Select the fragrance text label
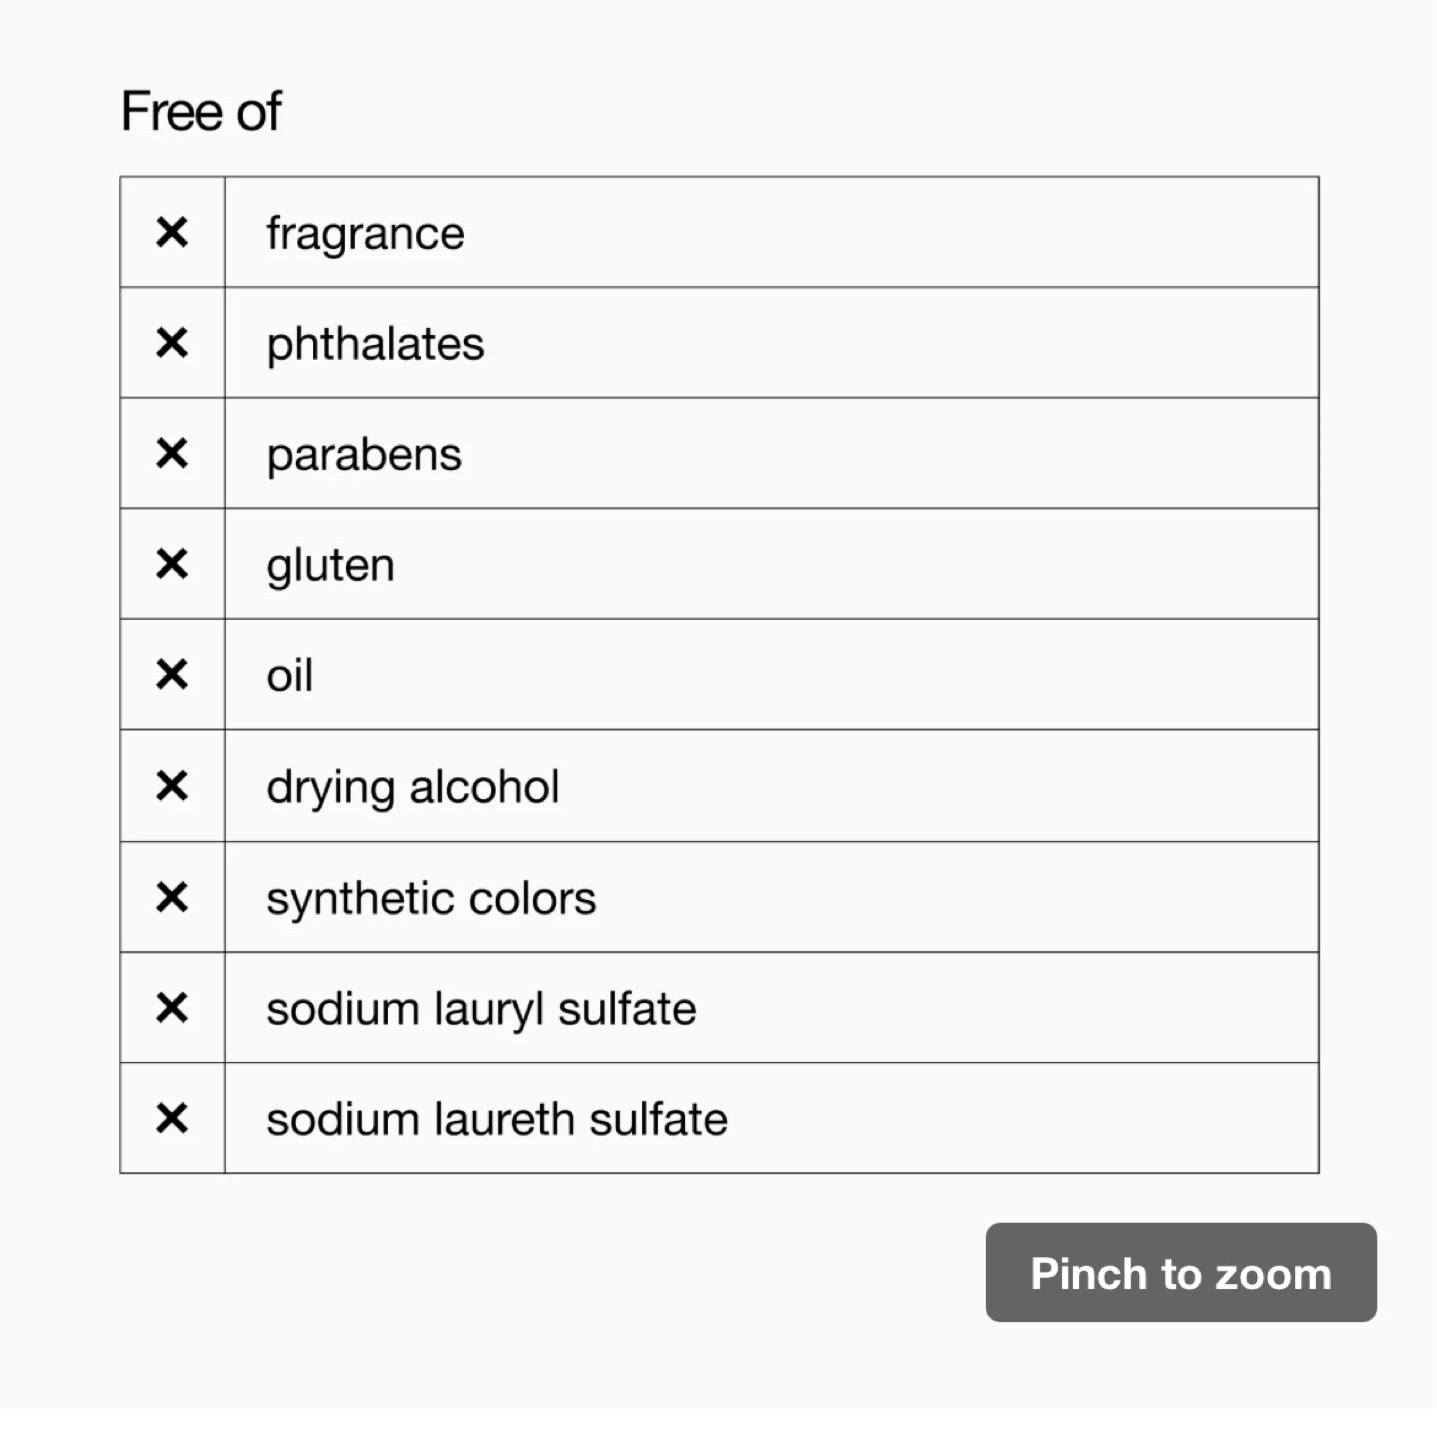This screenshot has width=1437, height=1440. coord(365,235)
